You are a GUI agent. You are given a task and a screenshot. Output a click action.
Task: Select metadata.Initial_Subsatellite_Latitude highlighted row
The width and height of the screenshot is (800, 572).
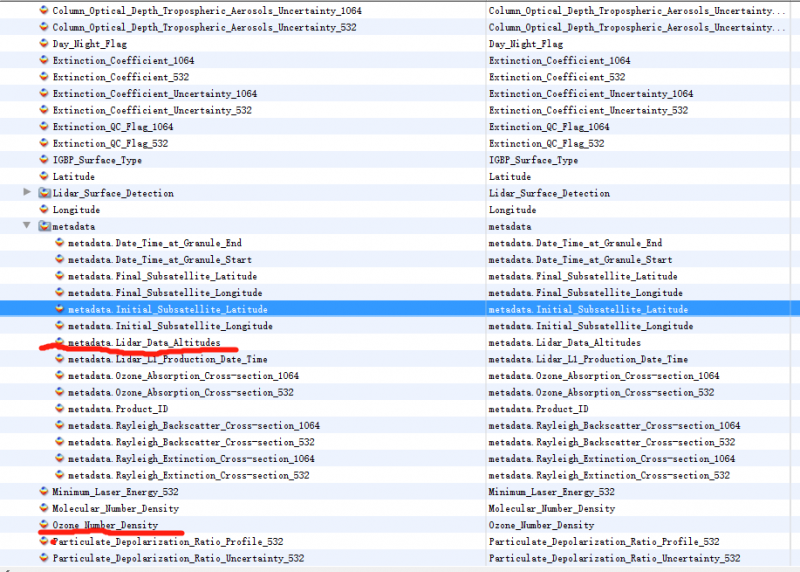(x=167, y=310)
